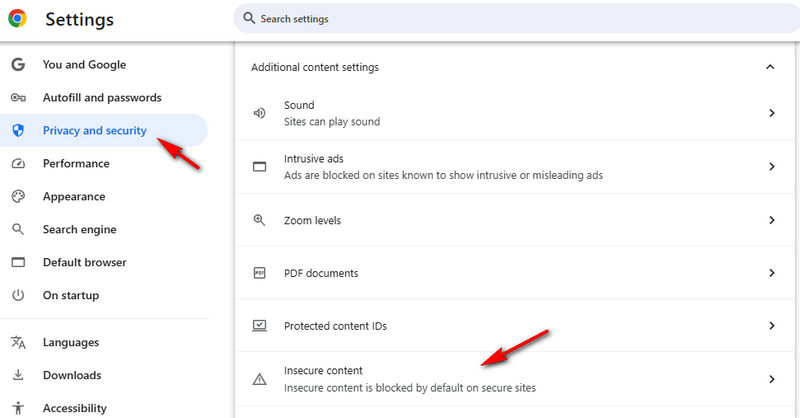Image resolution: width=800 pixels, height=418 pixels.
Task: Open Protected content IDs via its chevron
Action: 771,326
